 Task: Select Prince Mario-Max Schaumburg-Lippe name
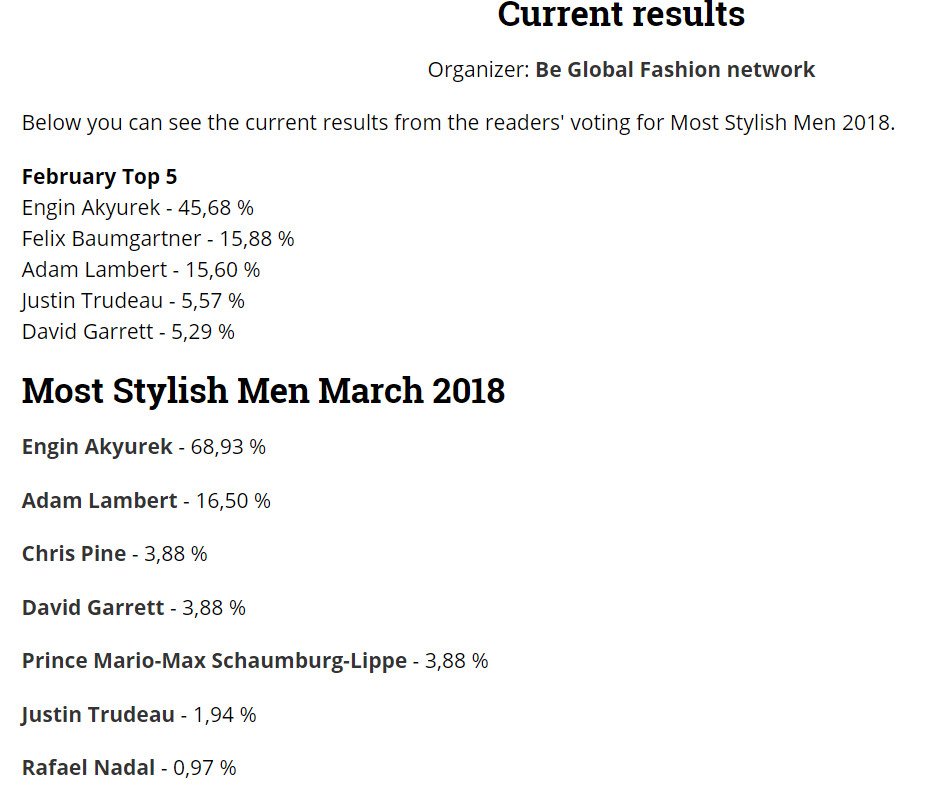(214, 661)
